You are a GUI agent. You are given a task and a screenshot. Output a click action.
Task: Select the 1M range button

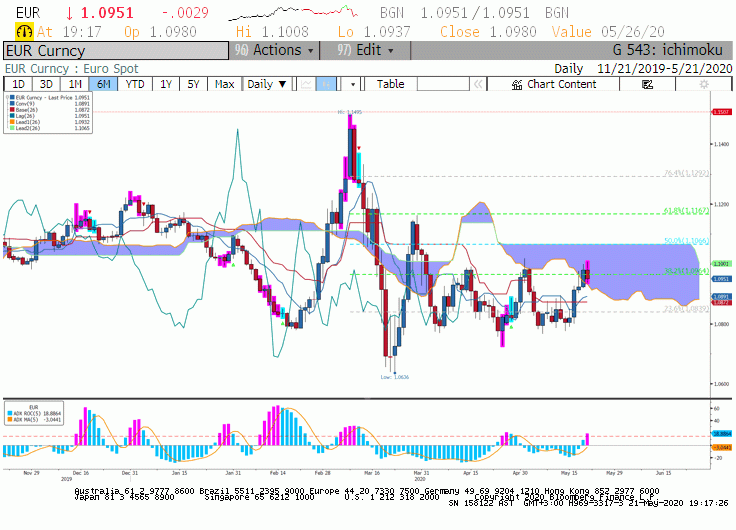coord(75,84)
